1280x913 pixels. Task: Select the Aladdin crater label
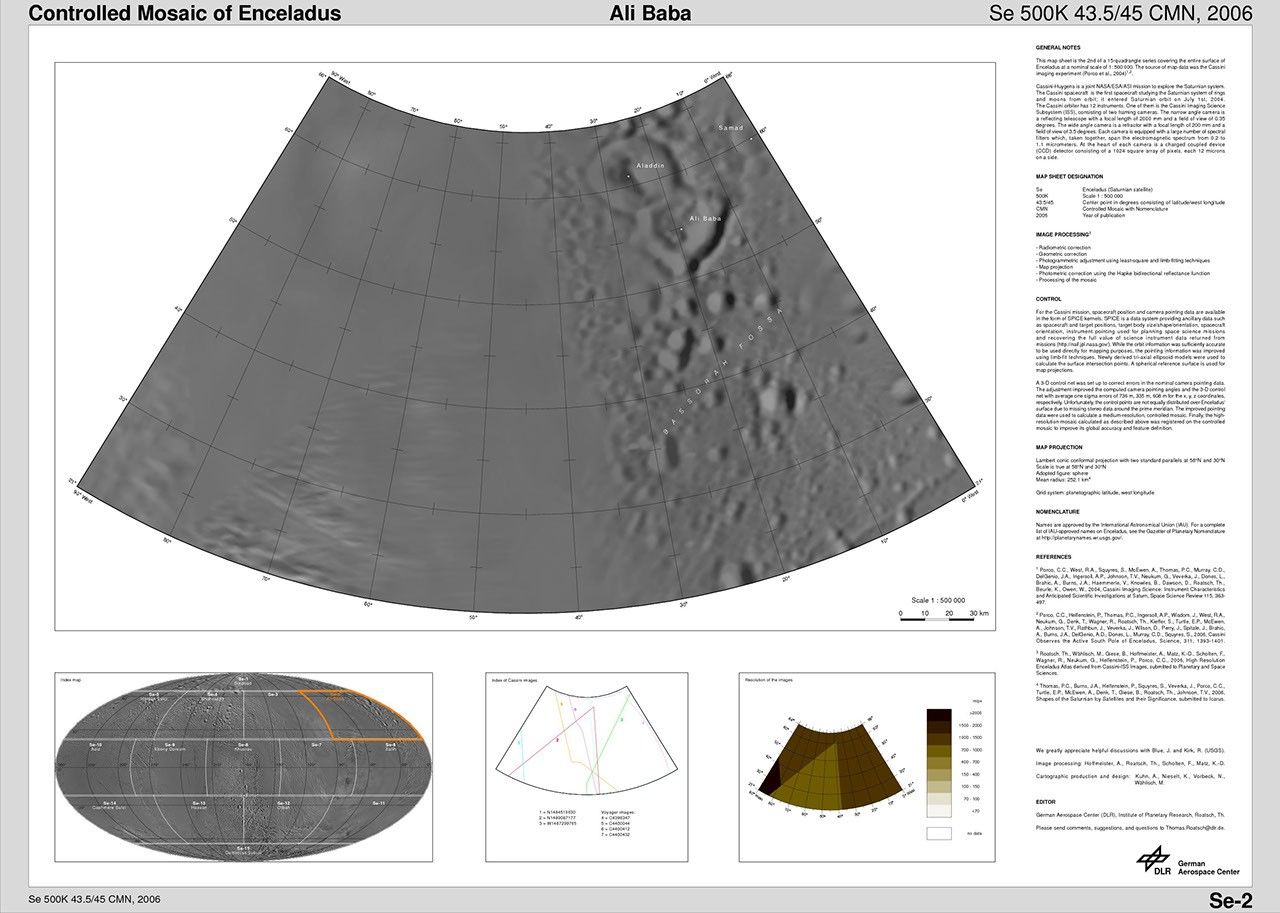[650, 165]
